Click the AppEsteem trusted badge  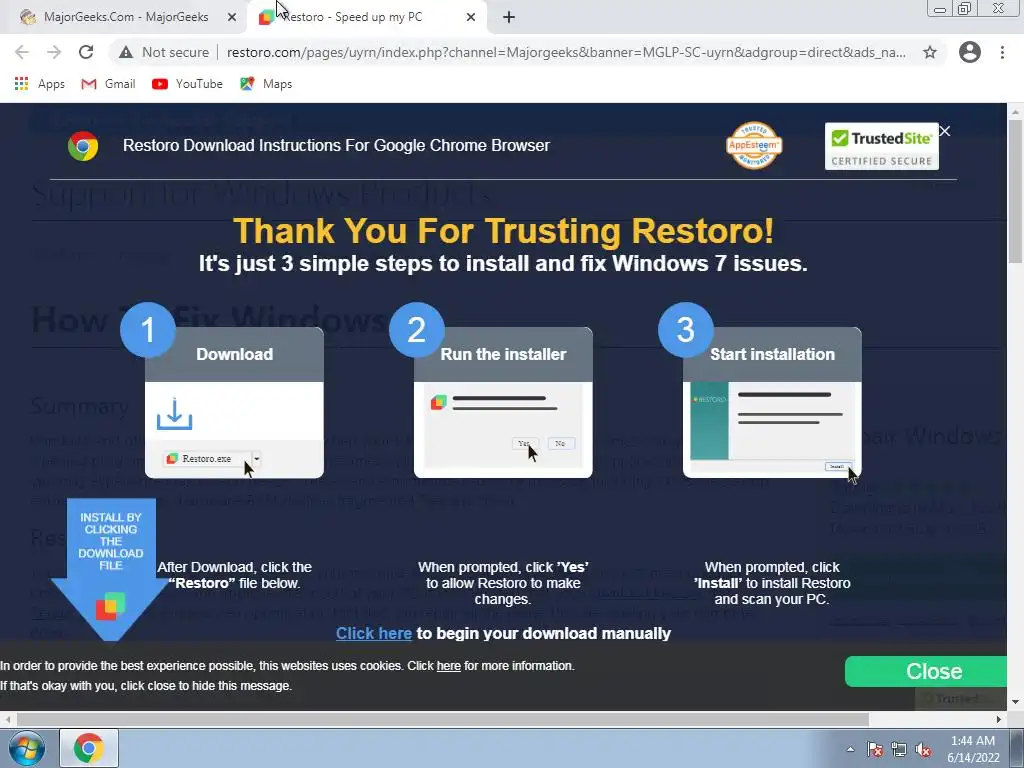(x=754, y=145)
